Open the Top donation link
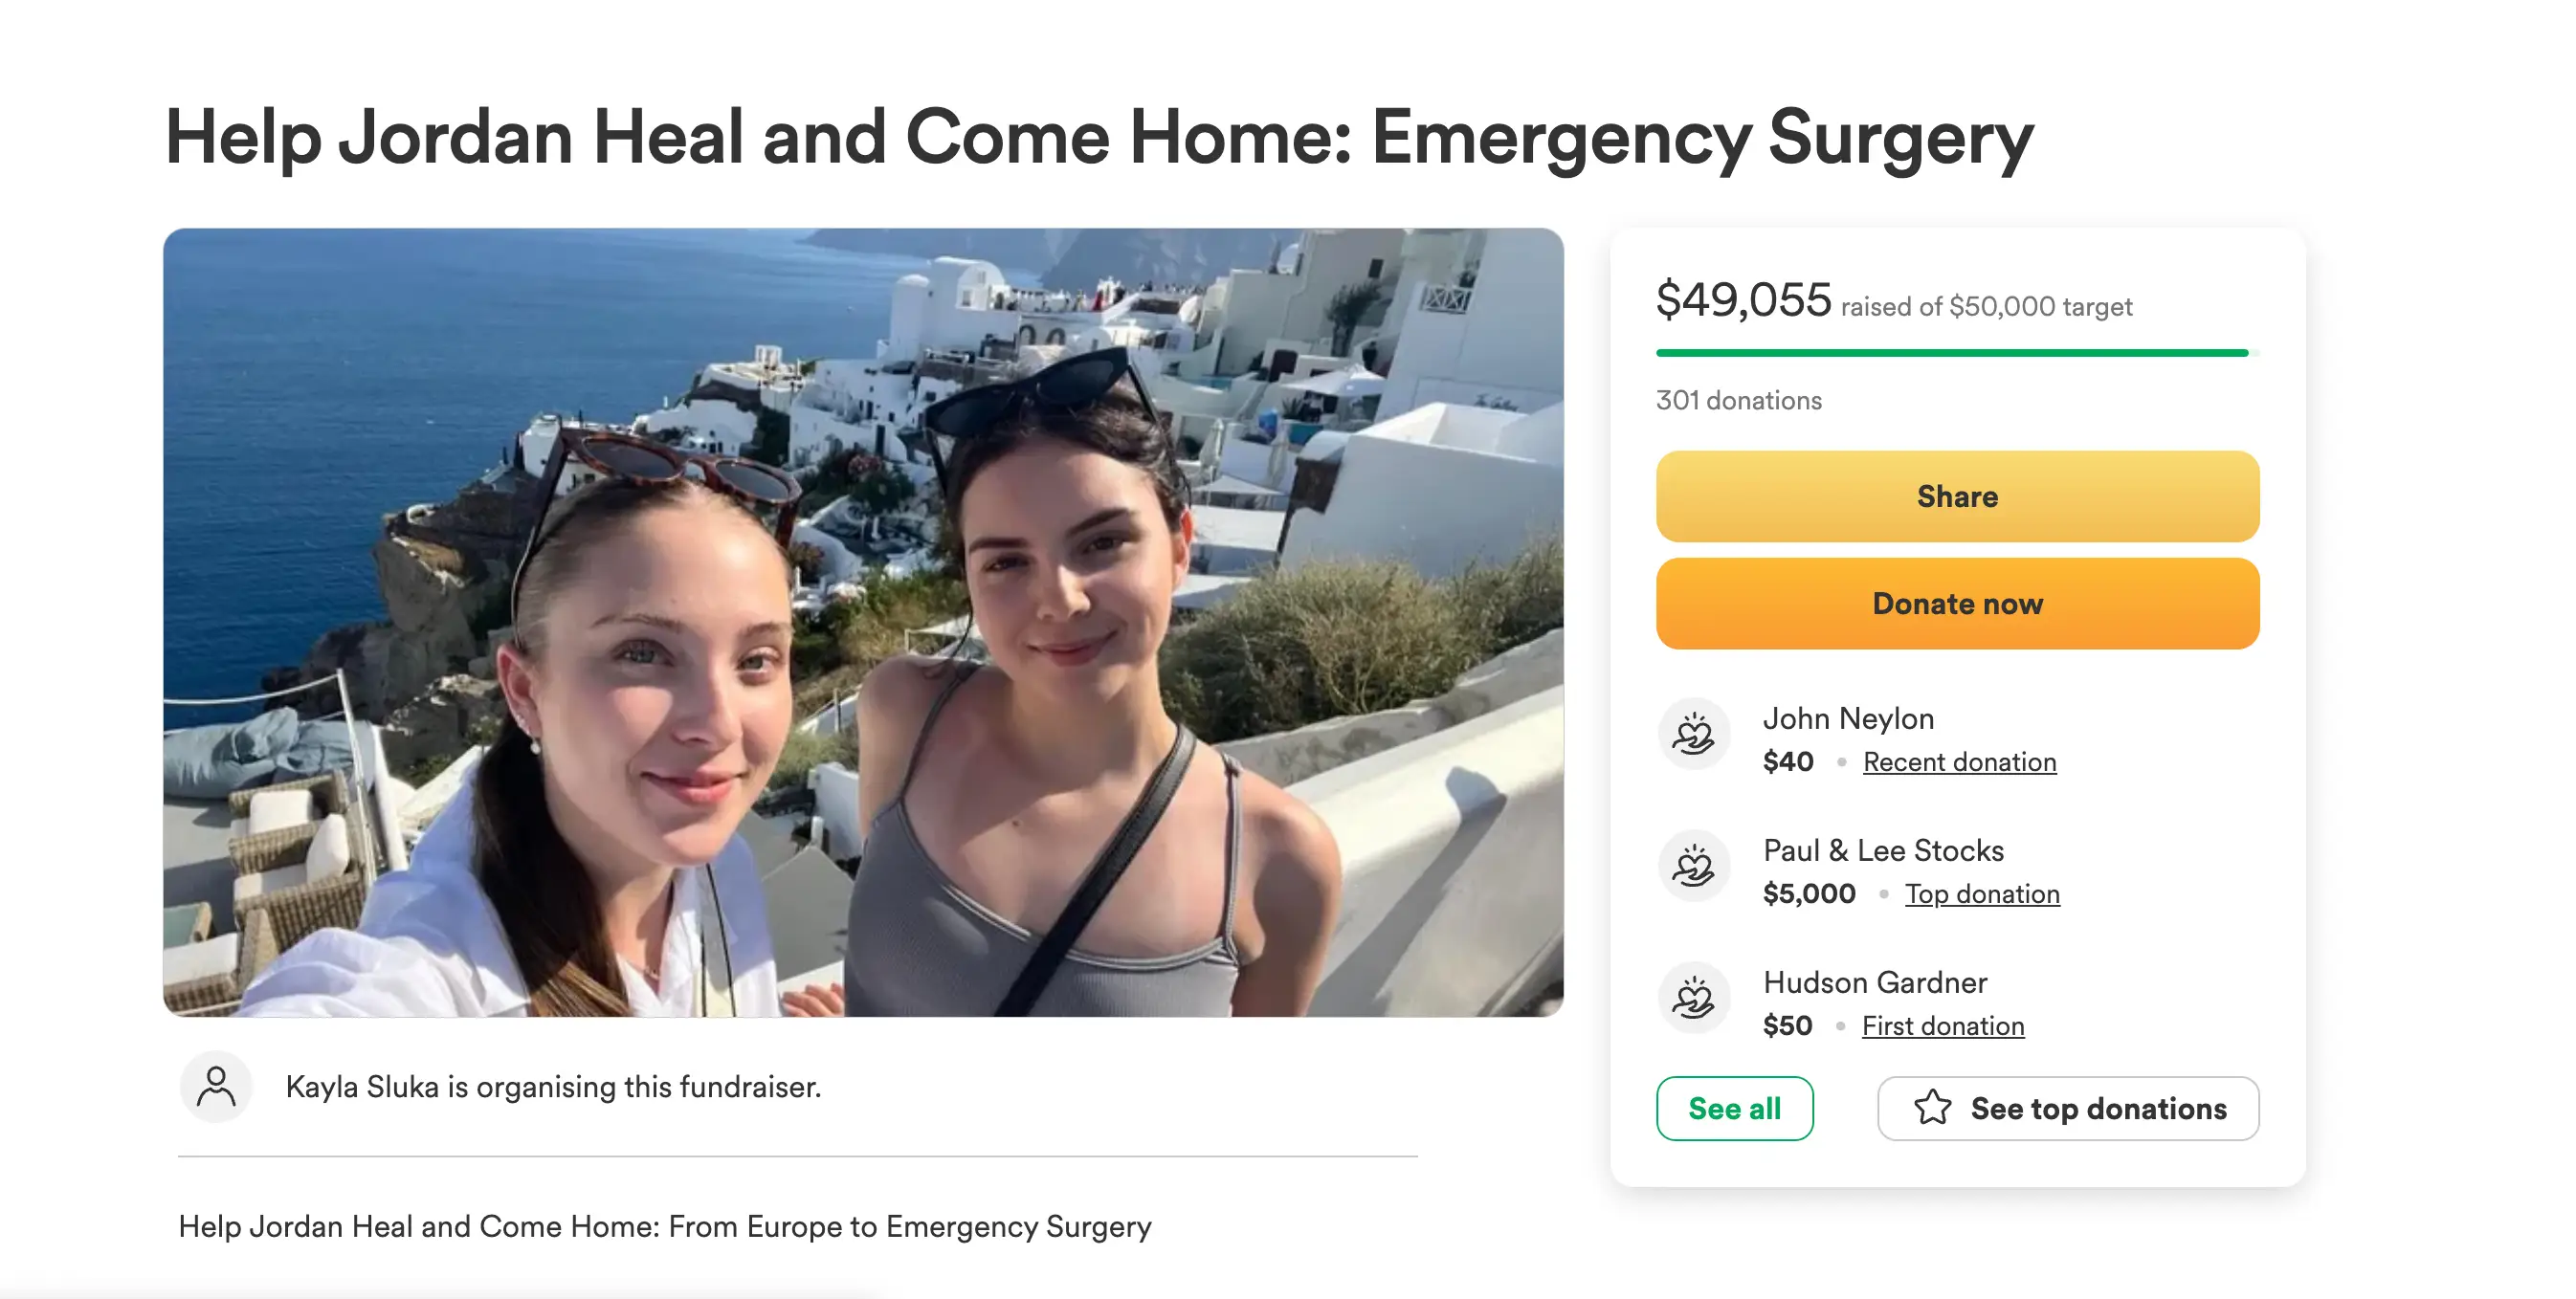The width and height of the screenshot is (2576, 1299). (1982, 894)
